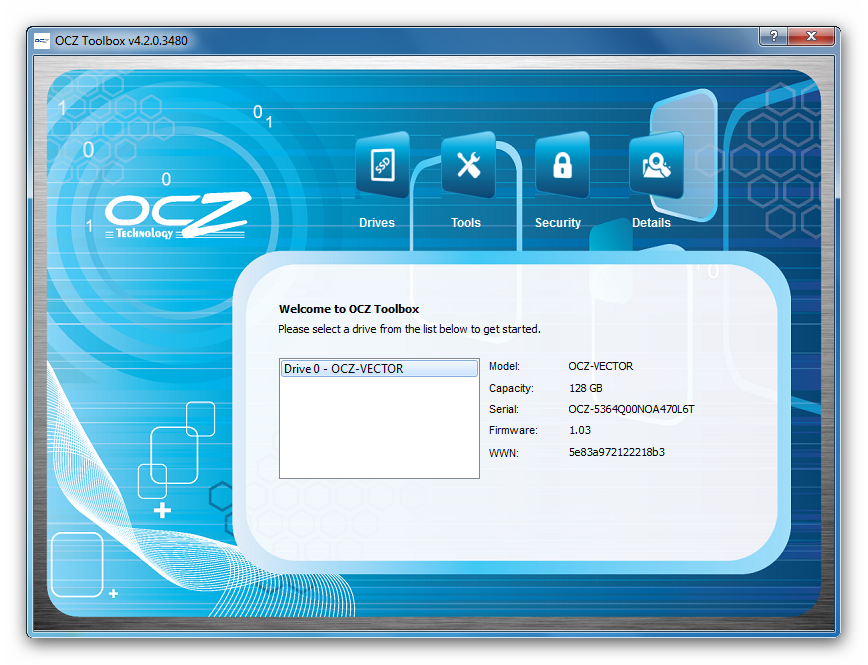
Task: Click the 'Please select a drive' instruction text
Action: point(409,329)
